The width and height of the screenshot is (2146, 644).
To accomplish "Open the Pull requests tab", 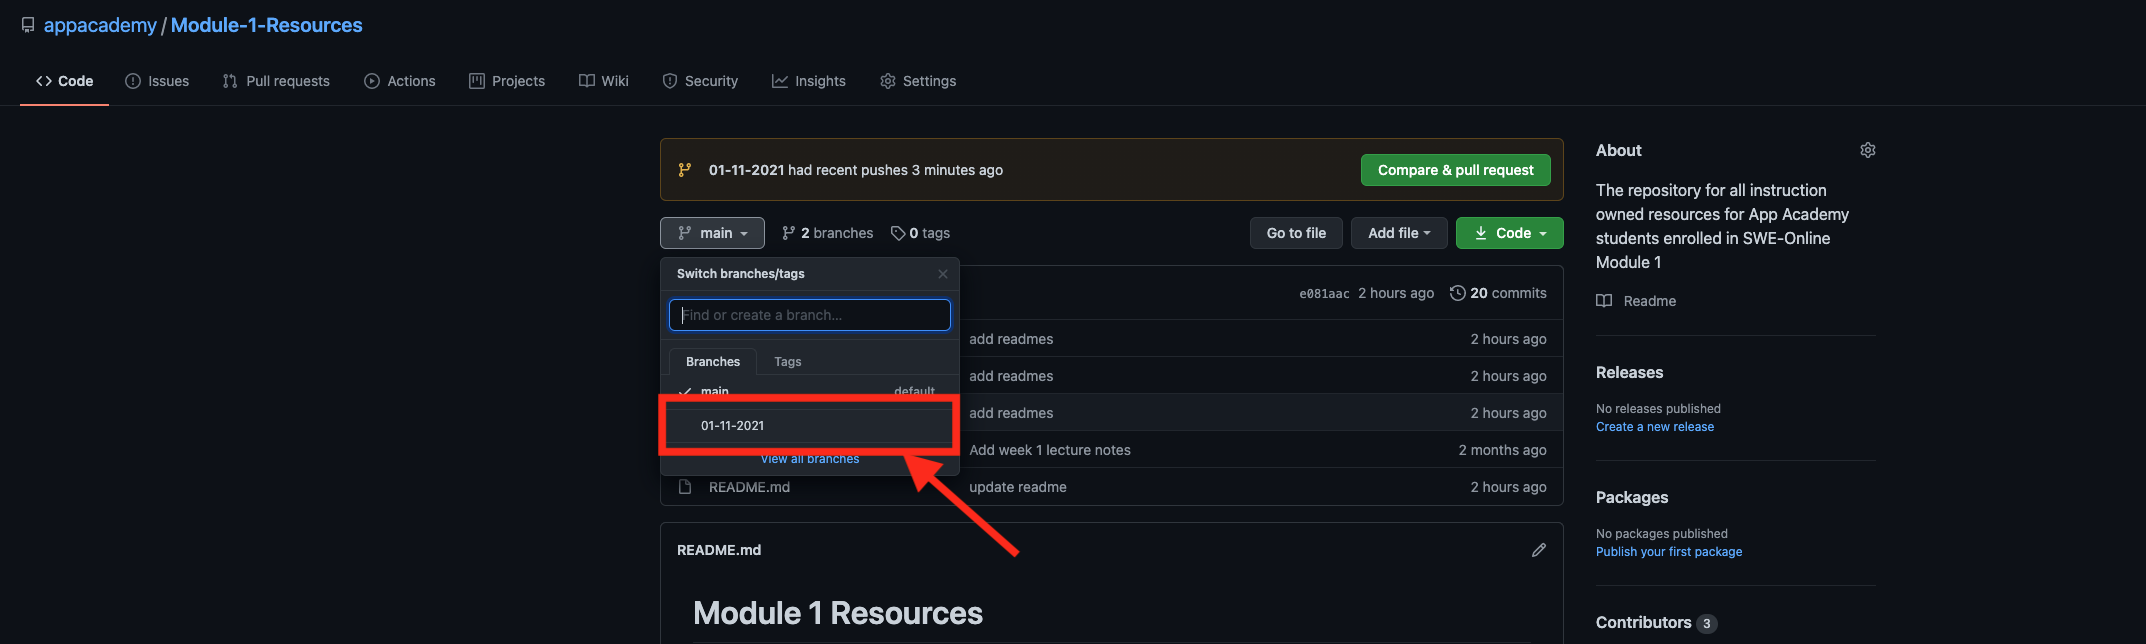I will coord(276,81).
